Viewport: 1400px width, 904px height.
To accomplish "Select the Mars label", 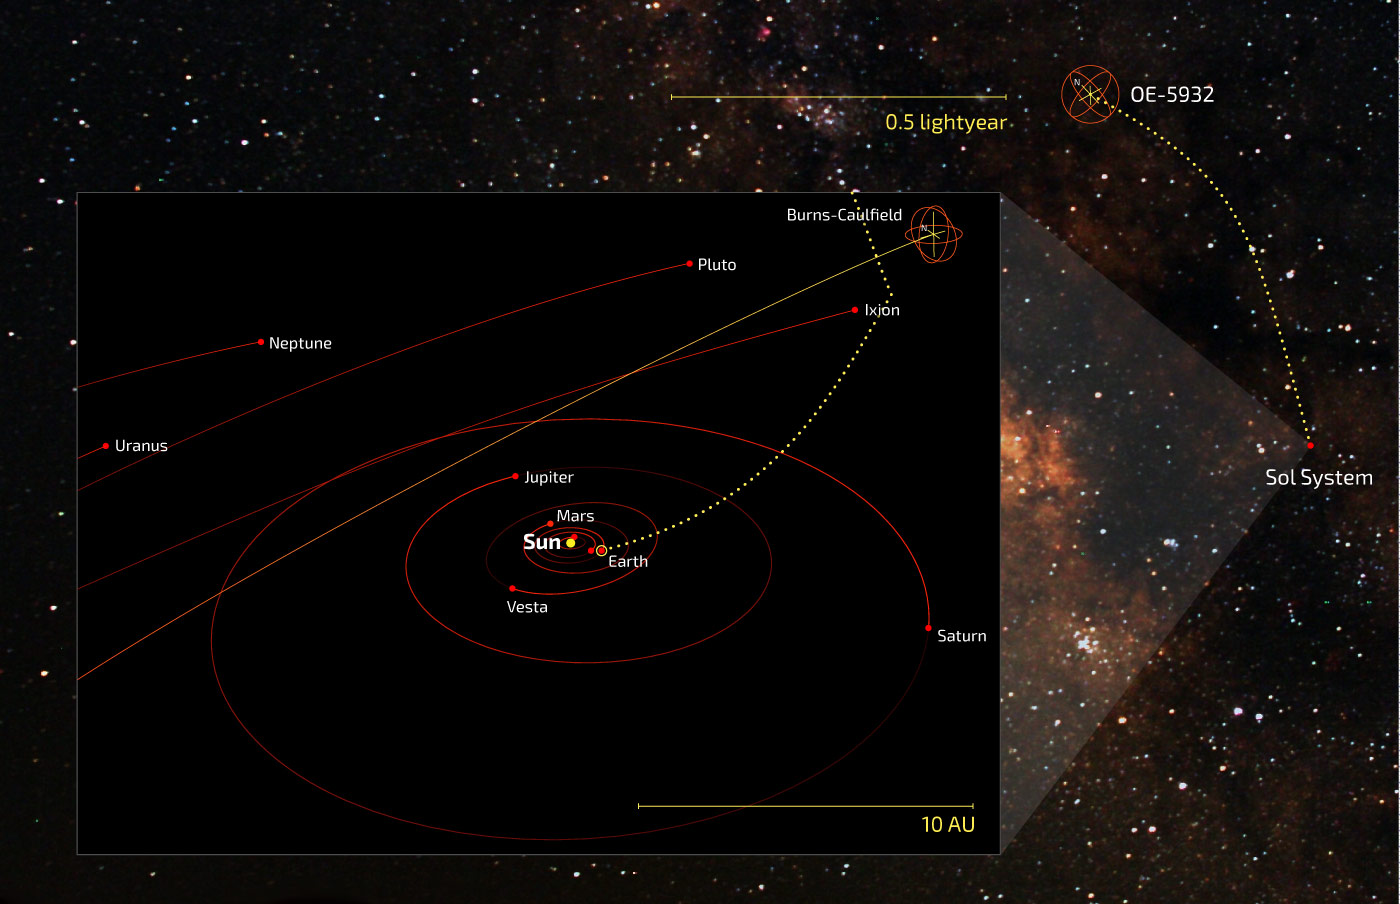I will click(575, 516).
